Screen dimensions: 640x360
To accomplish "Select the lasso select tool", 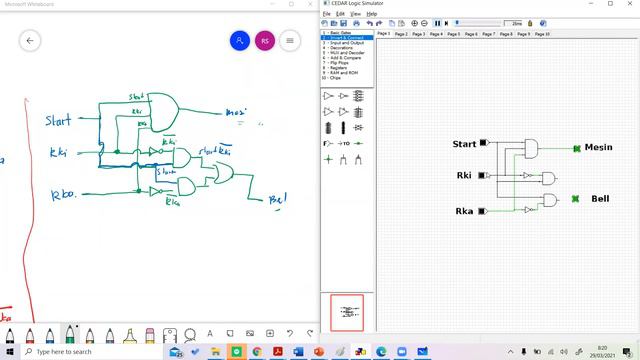I will click(190, 335).
